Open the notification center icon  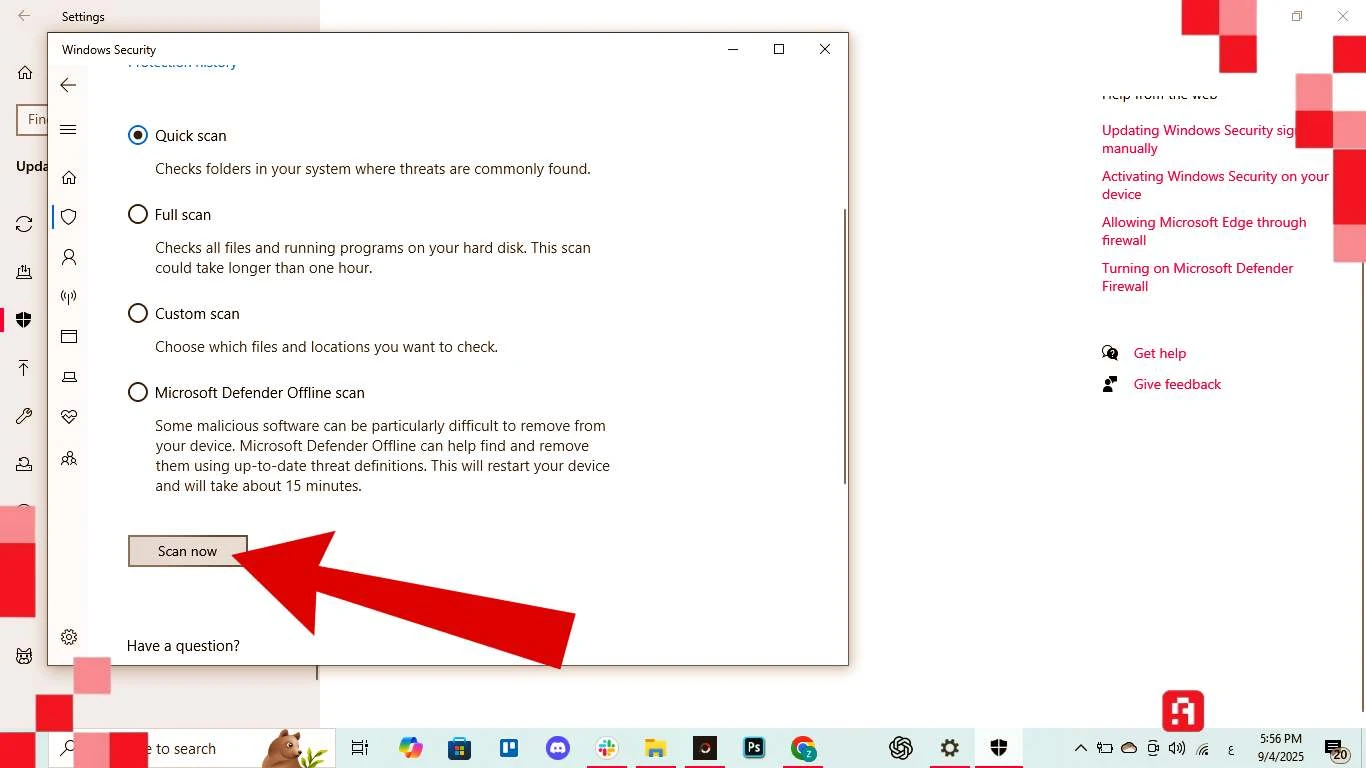(x=1337, y=749)
